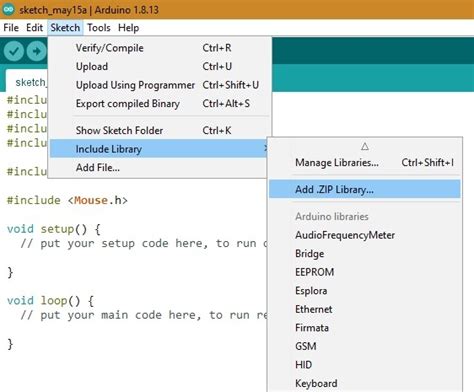Screen dimensions: 474x392
Task: Click the scroll-up triangle in library submenu
Action: coord(365,146)
